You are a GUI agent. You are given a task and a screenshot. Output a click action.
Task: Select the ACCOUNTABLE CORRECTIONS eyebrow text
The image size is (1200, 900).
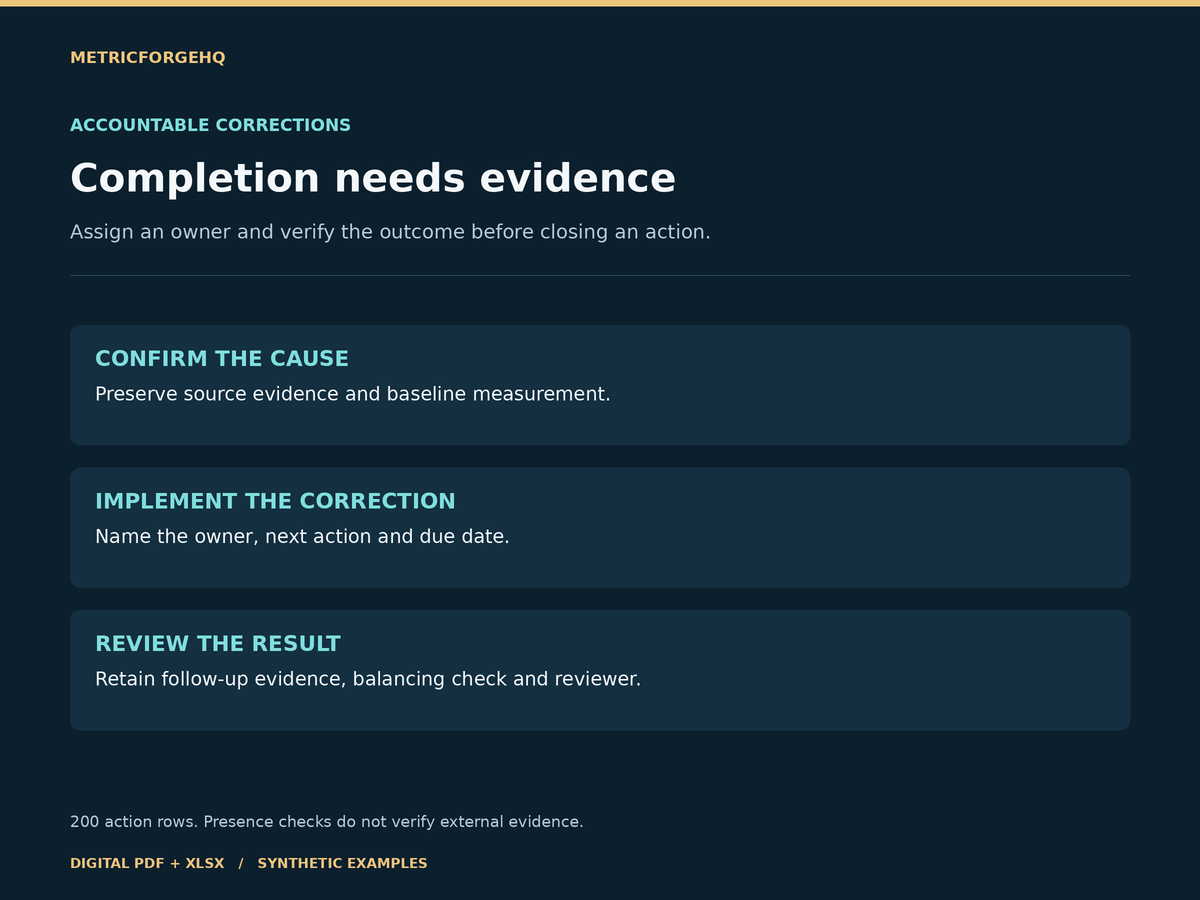pyautogui.click(x=210, y=125)
